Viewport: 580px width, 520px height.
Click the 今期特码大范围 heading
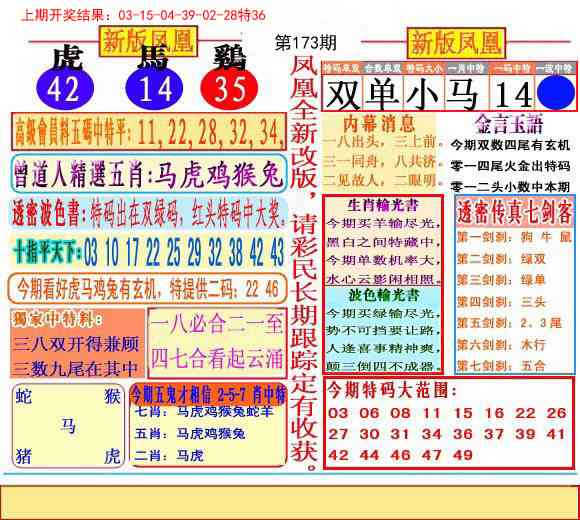pos(392,390)
